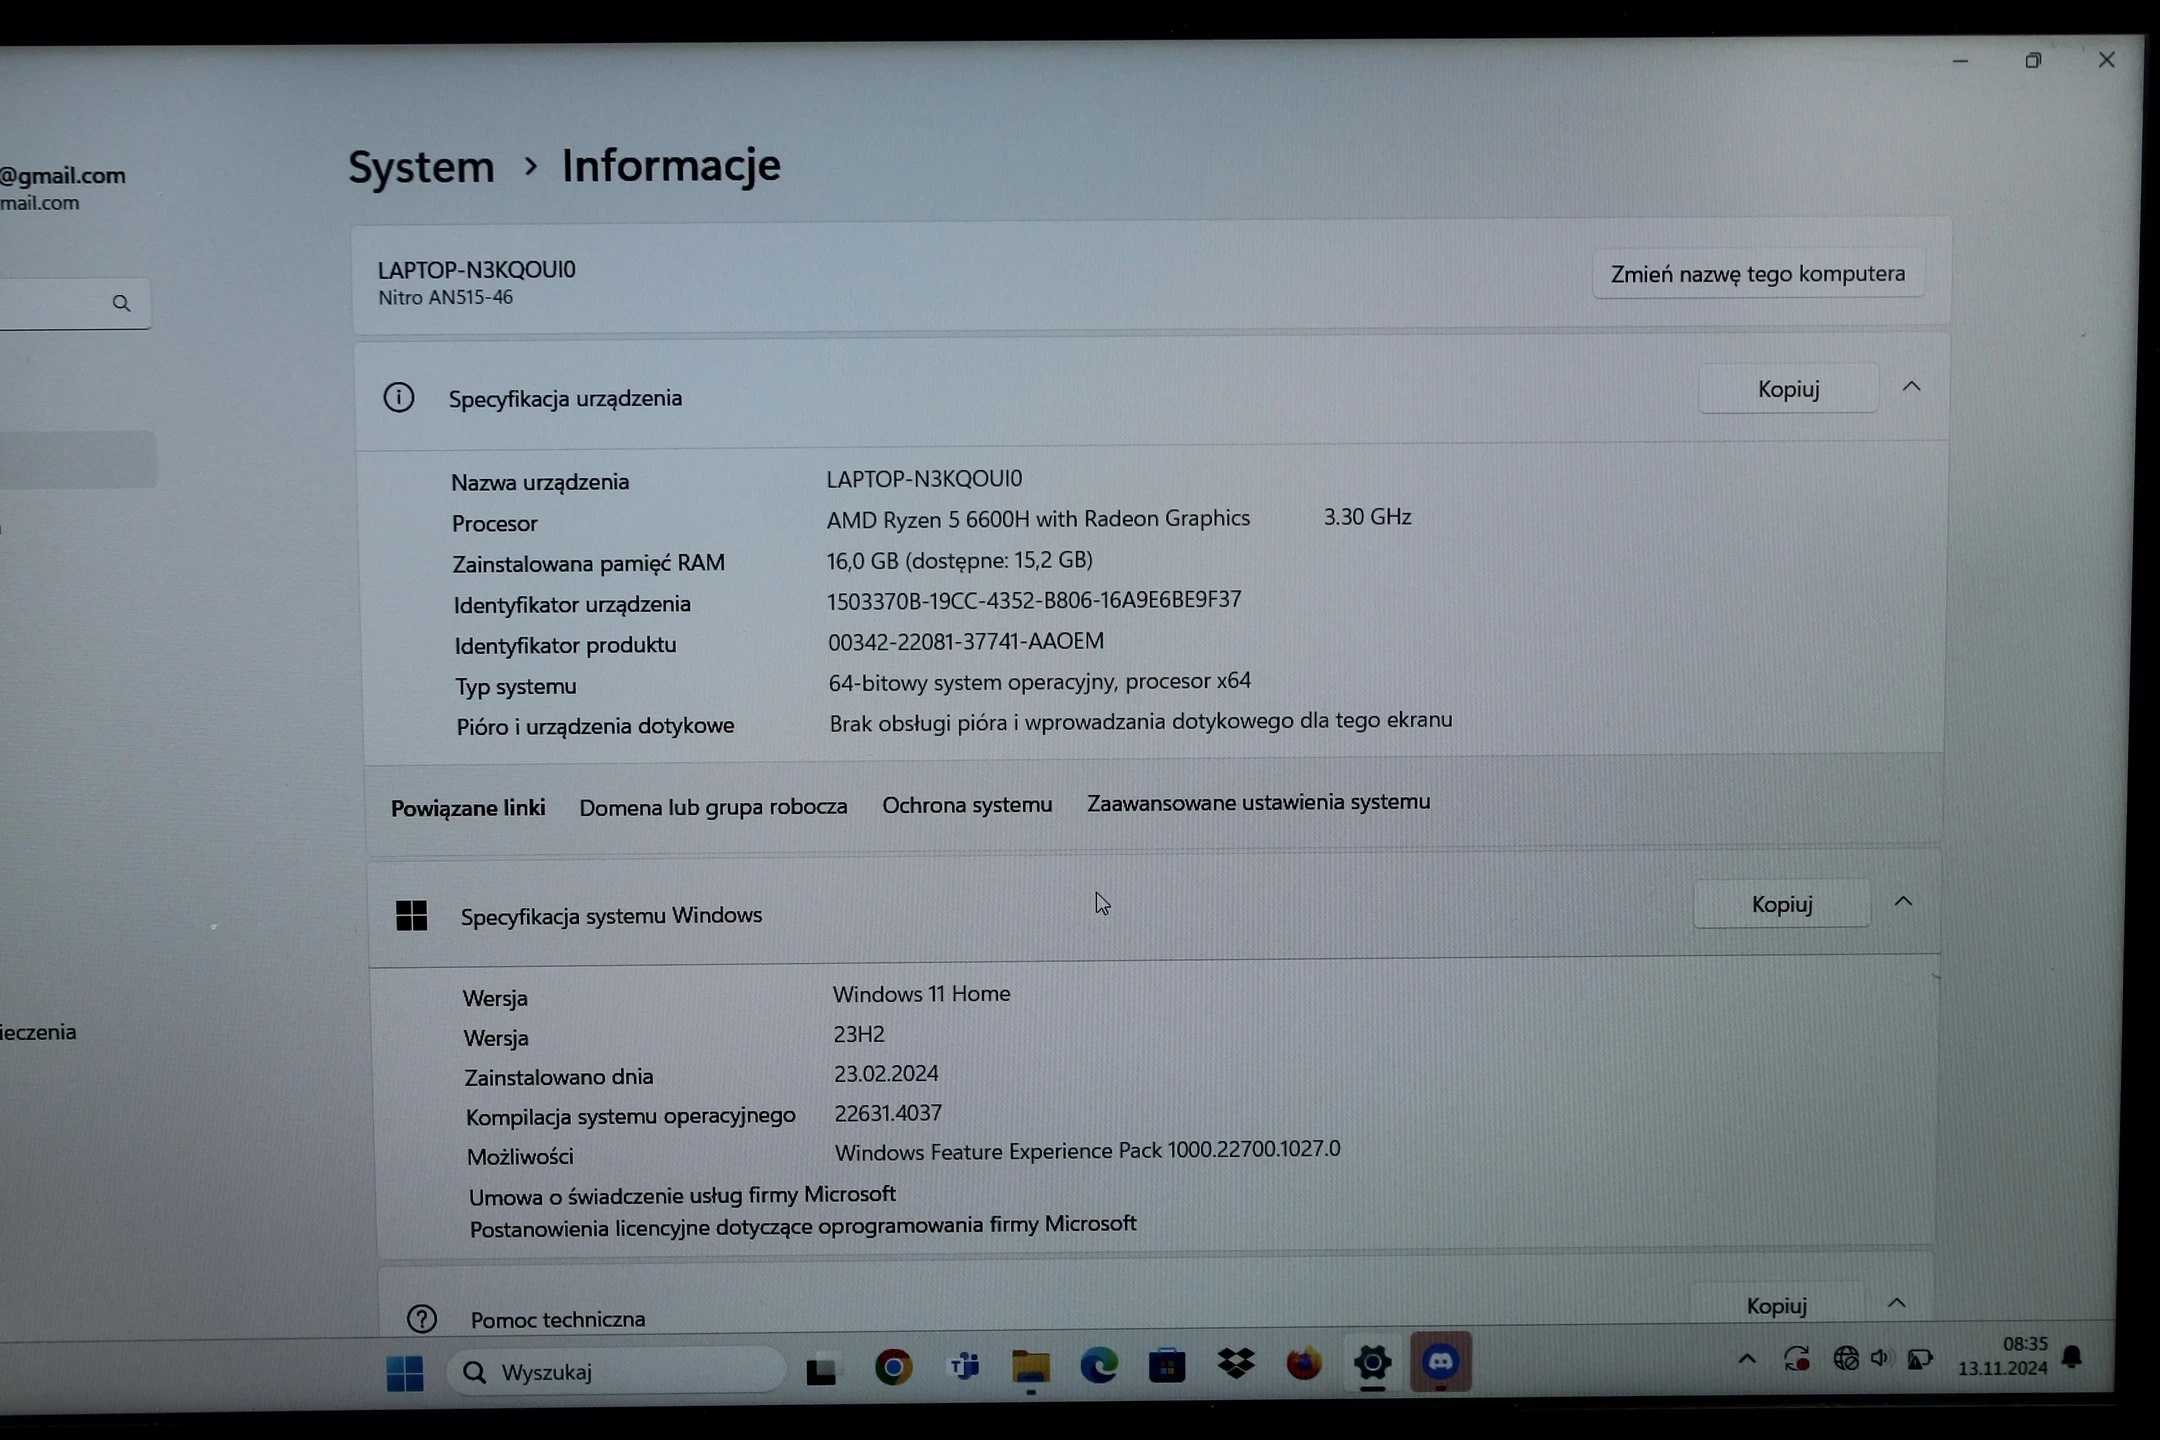Copy Windows specification with Kopiuj

tap(1781, 903)
